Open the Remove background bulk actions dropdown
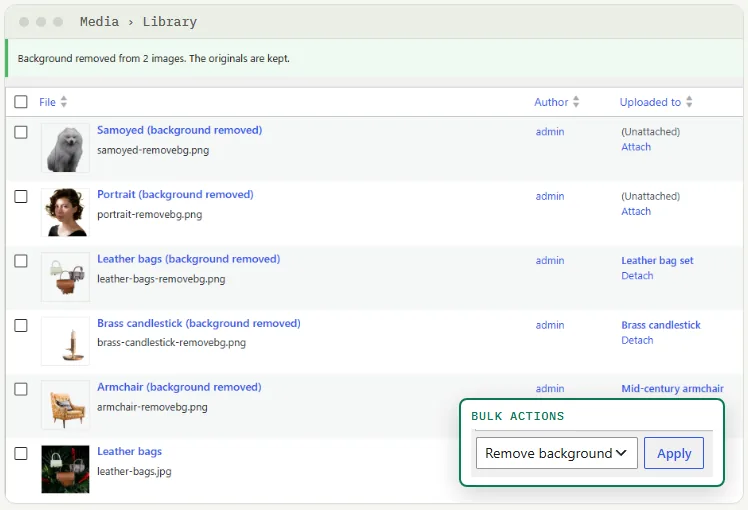Image resolution: width=748 pixels, height=510 pixels. click(x=557, y=453)
